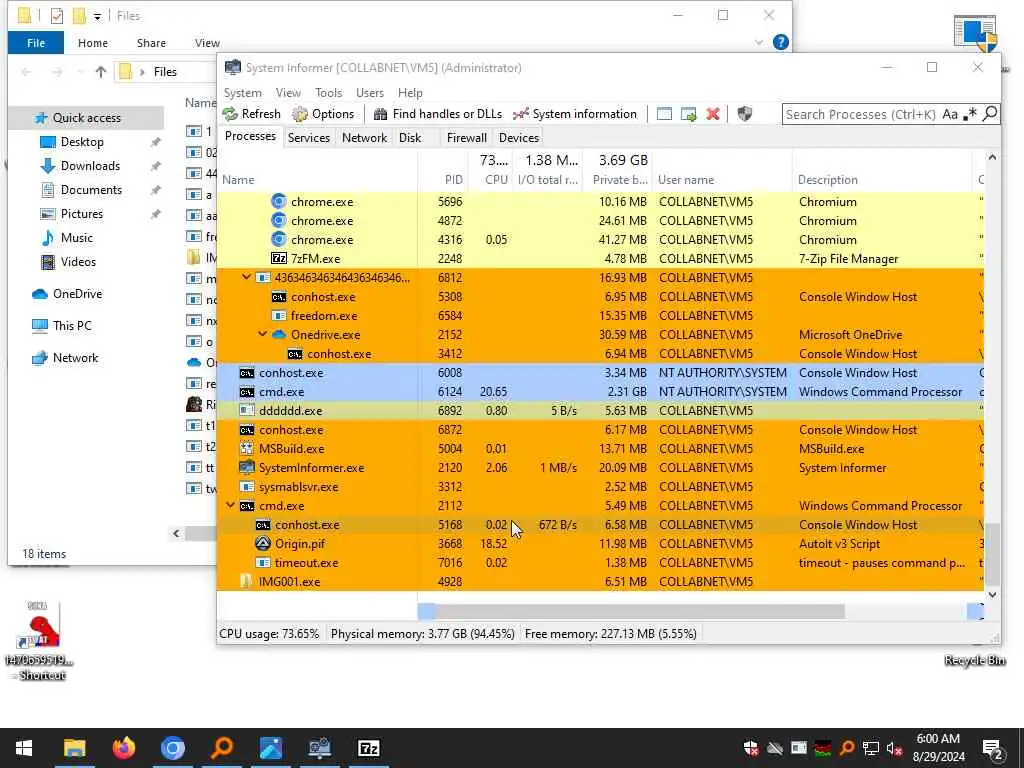Collapse the cmd.exe 2112 tree node
Viewport: 1024px width, 768px height.
(x=230, y=505)
